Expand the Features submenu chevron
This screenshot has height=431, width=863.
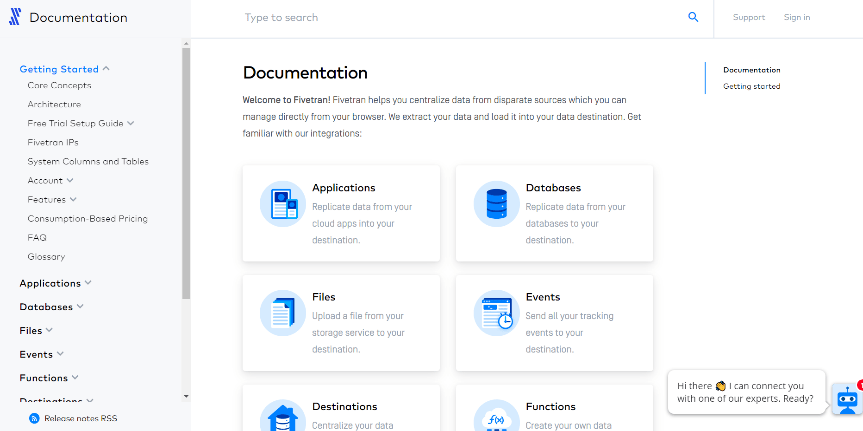(x=73, y=199)
